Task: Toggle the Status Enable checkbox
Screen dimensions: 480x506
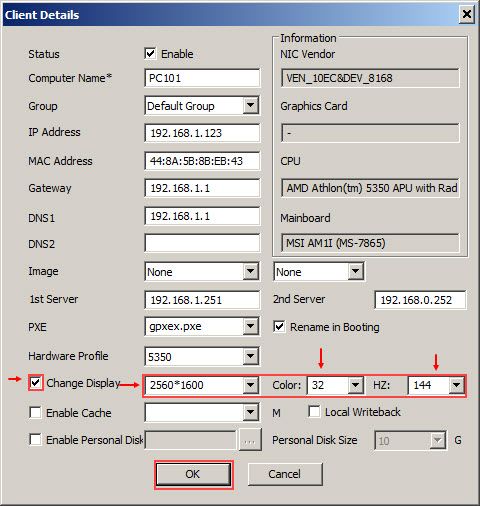Action: [150, 53]
